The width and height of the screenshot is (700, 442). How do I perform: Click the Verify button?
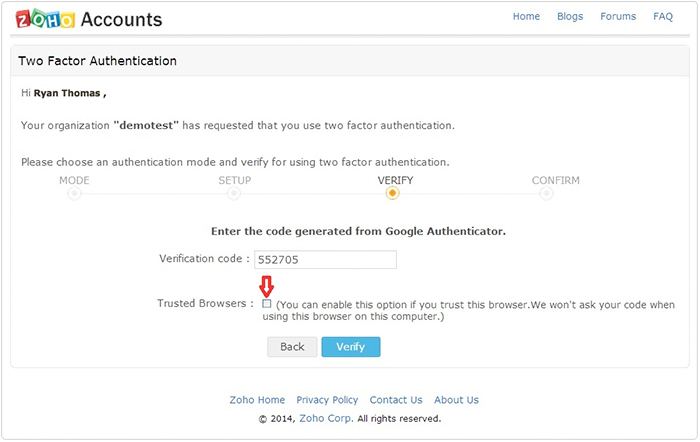tap(350, 347)
